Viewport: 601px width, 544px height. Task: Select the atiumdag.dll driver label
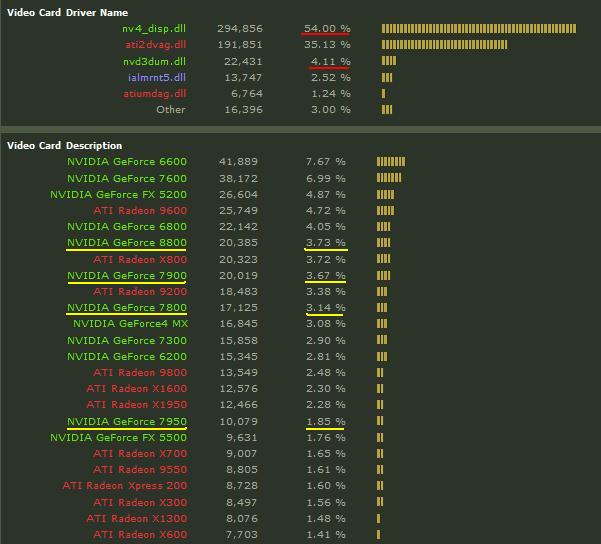pos(154,94)
